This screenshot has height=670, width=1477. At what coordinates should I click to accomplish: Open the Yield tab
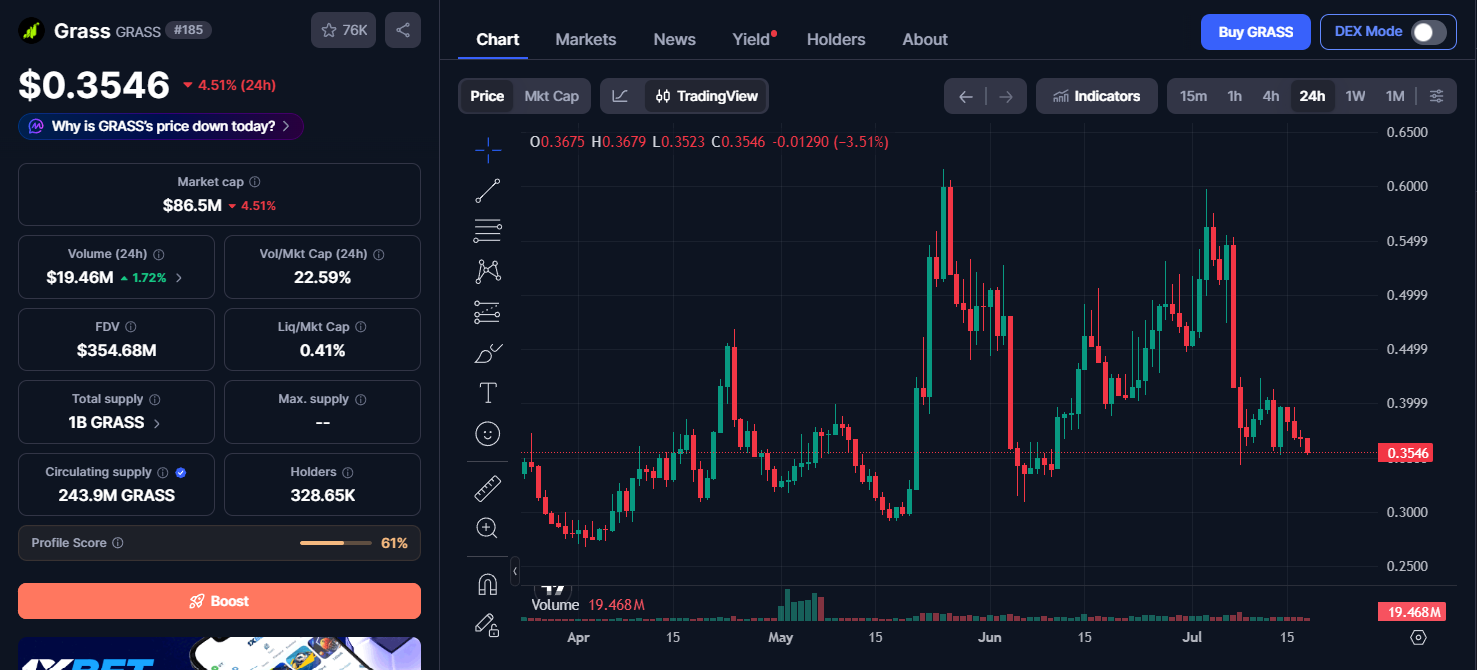pos(752,39)
